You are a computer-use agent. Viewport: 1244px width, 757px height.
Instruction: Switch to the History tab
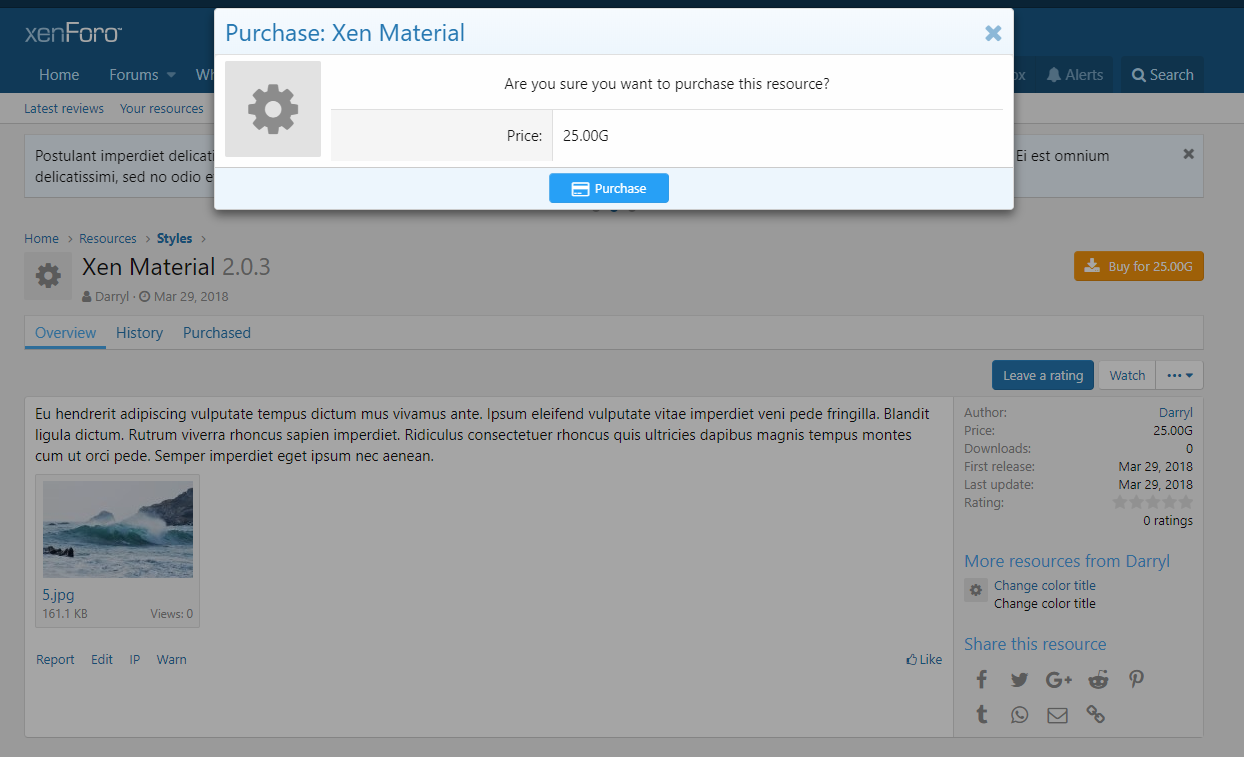click(x=139, y=333)
